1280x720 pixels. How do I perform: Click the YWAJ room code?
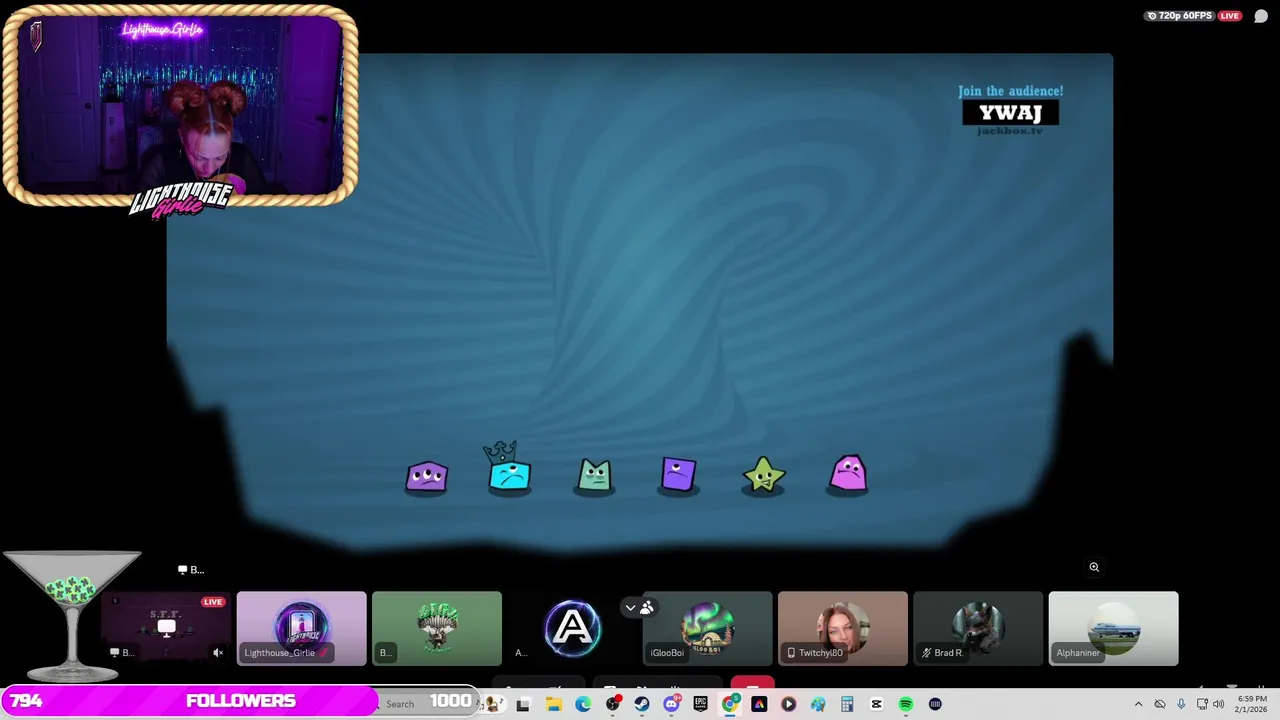(1010, 113)
